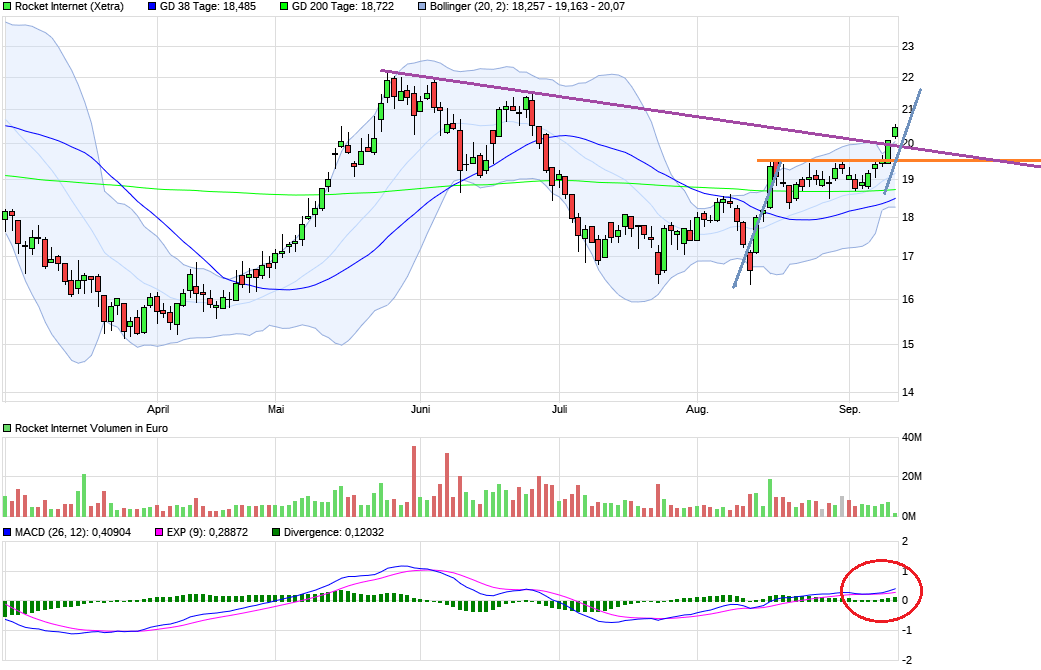Select the April axis label
This screenshot has width=1041, height=670.
tap(157, 409)
